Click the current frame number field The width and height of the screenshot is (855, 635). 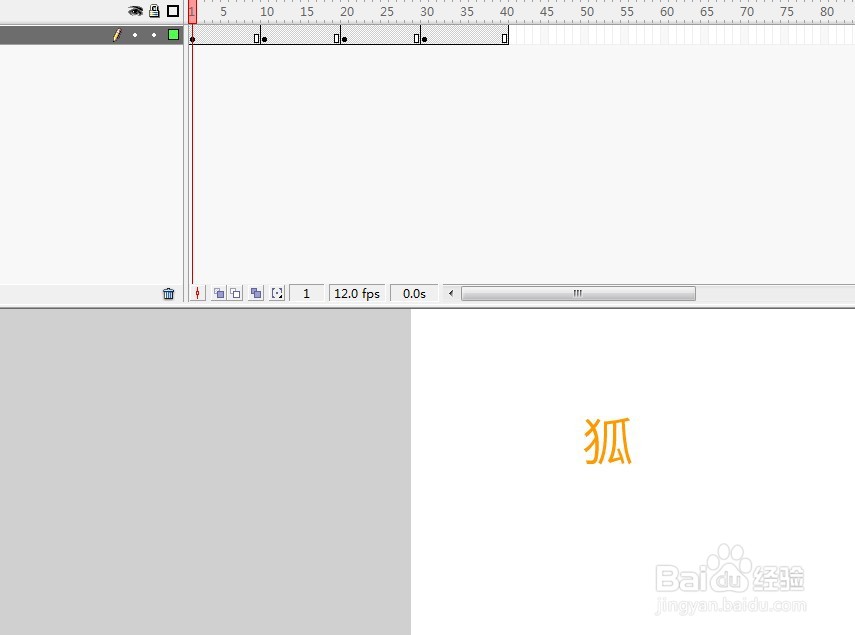pyautogui.click(x=306, y=293)
